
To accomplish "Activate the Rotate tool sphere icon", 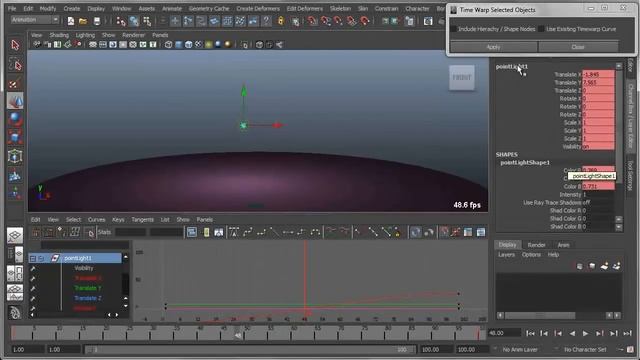I will pos(15,119).
